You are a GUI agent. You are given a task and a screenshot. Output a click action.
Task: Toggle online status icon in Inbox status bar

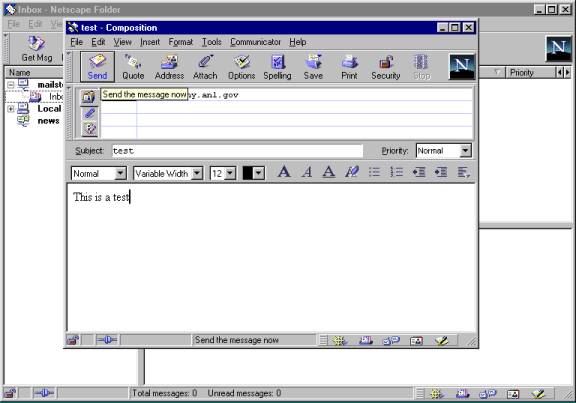[44, 393]
